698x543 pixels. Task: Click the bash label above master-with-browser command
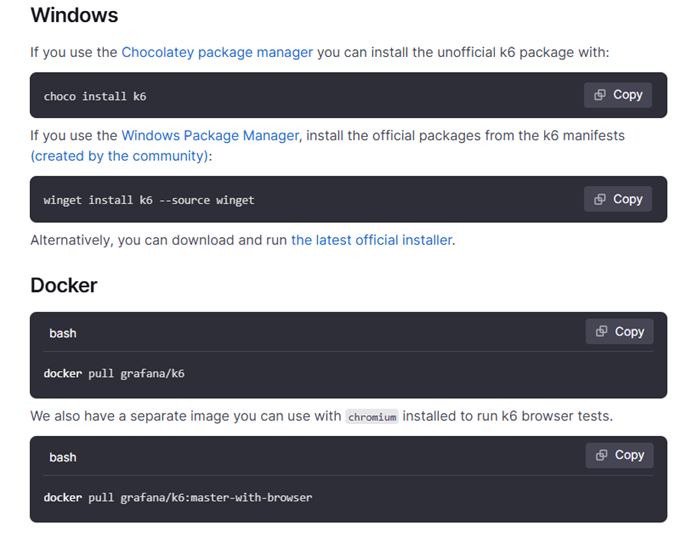pyautogui.click(x=63, y=458)
